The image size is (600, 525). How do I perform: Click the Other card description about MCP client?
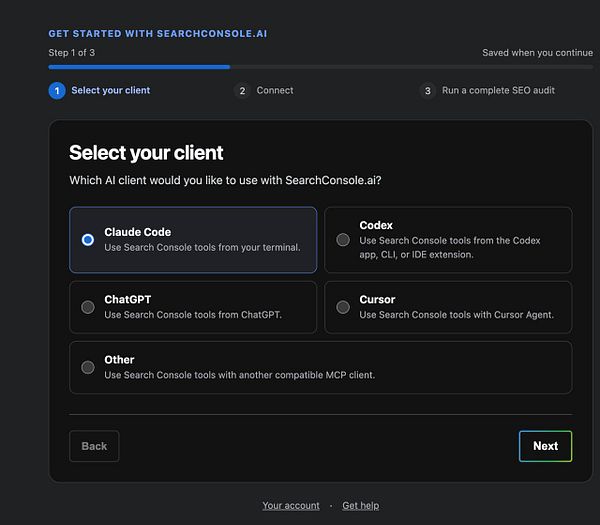(x=240, y=375)
